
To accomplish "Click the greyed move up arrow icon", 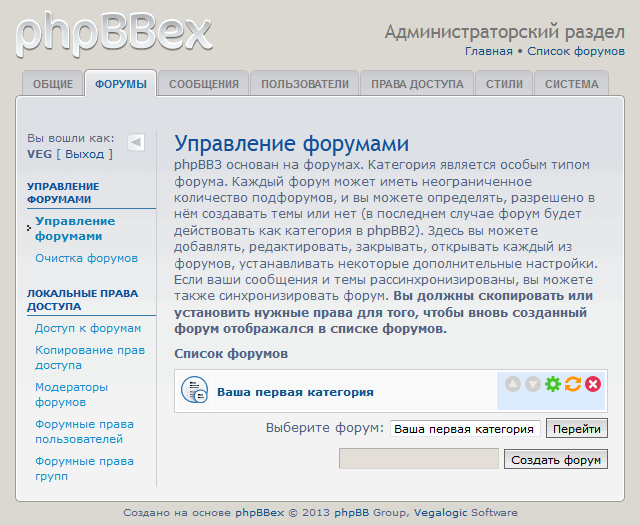I will point(513,384).
